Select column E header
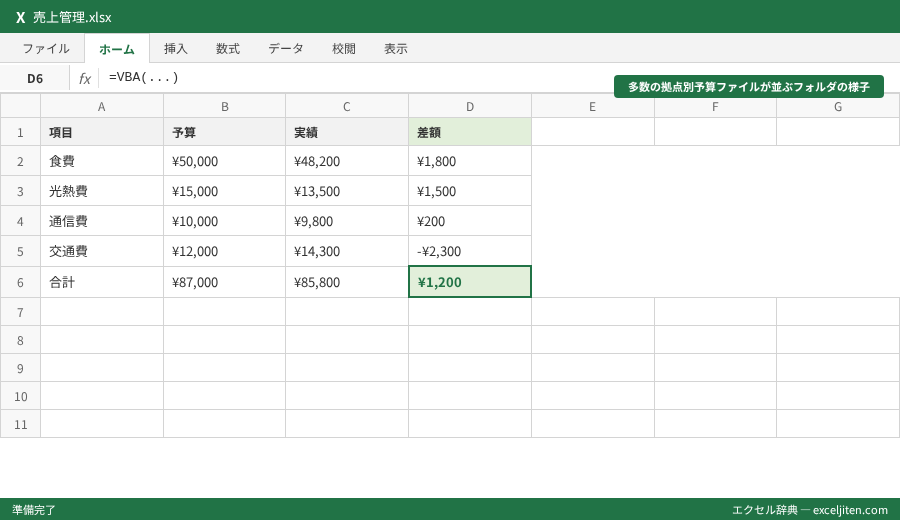 click(592, 106)
